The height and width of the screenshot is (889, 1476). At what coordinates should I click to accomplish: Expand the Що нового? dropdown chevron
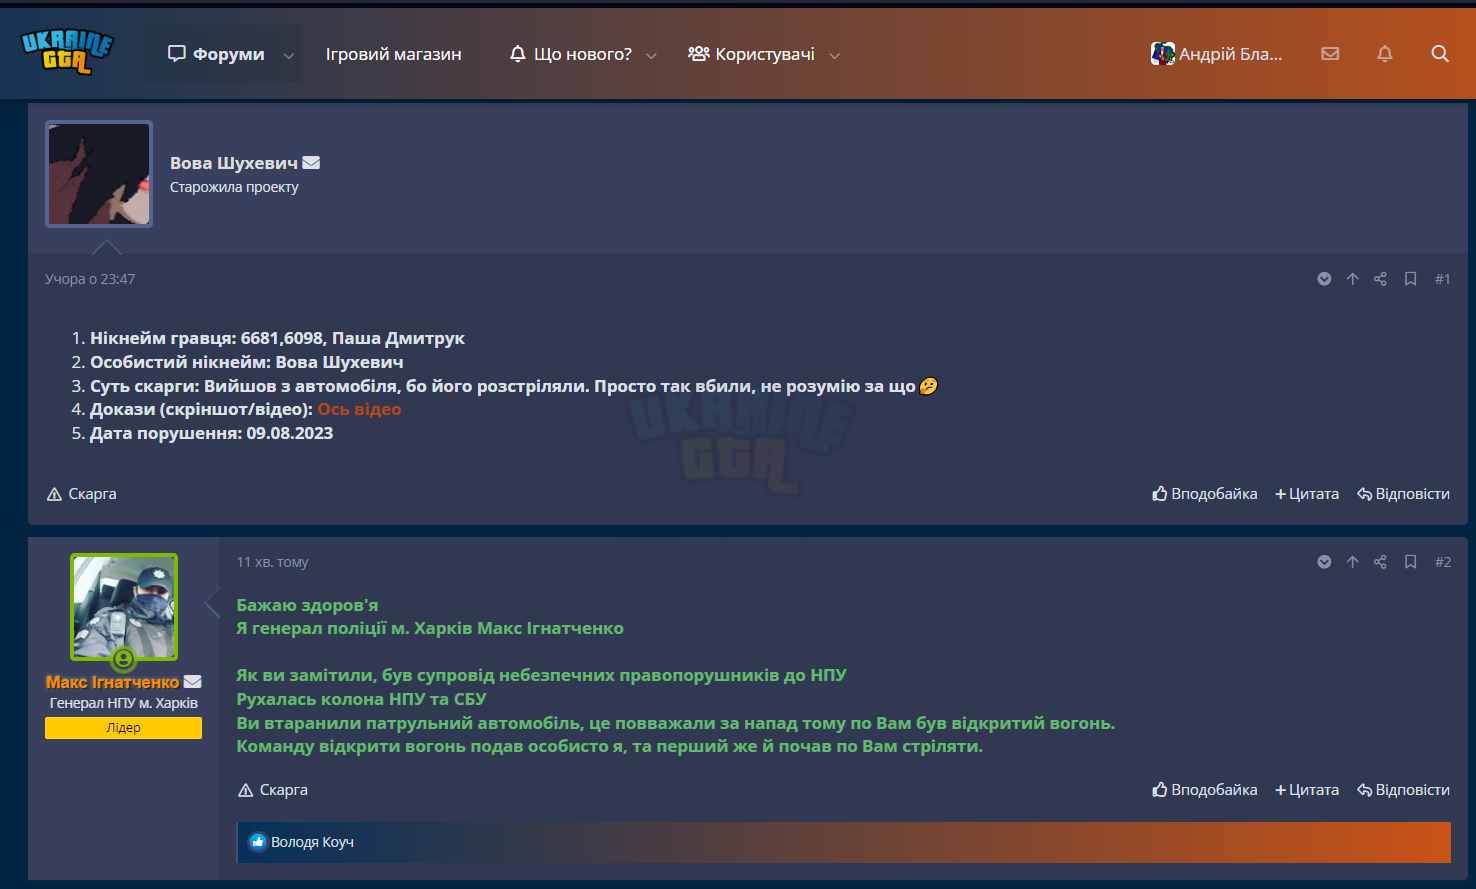pos(651,55)
